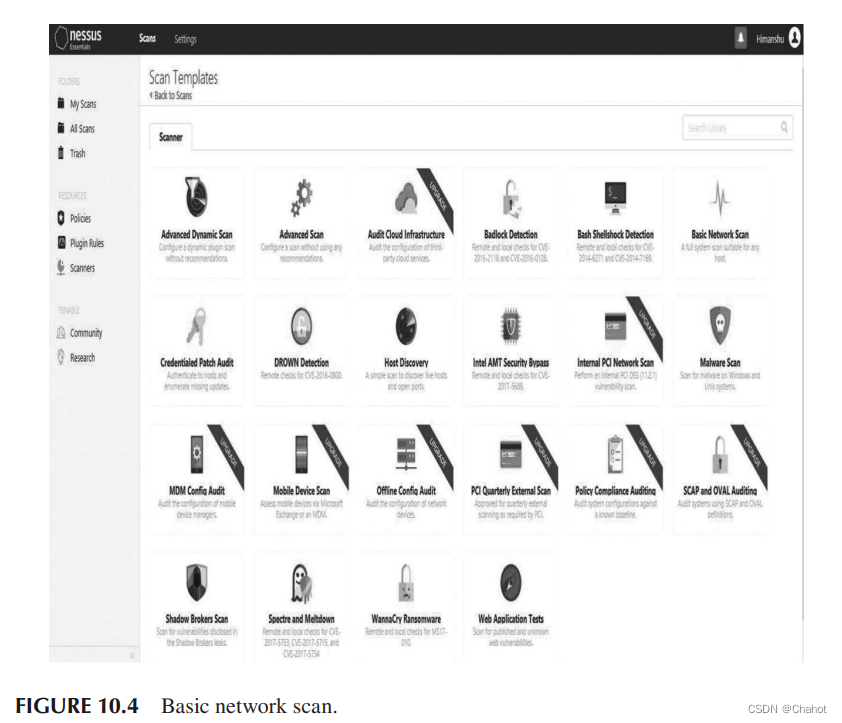Screen dimensions: 842x723
Task: Follow the Research sidebar link
Action: pos(76,358)
